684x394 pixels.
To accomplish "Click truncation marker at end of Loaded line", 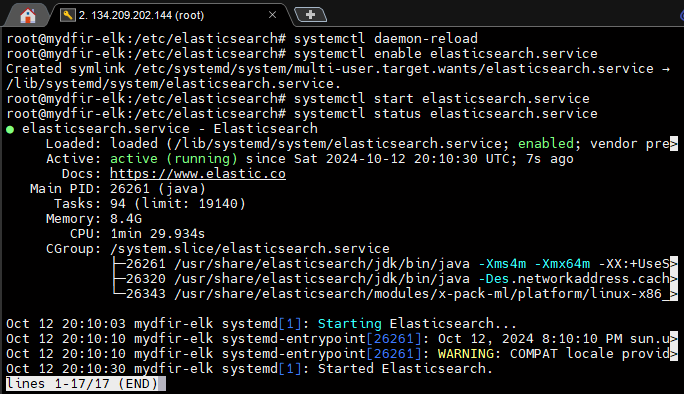I will (674, 144).
